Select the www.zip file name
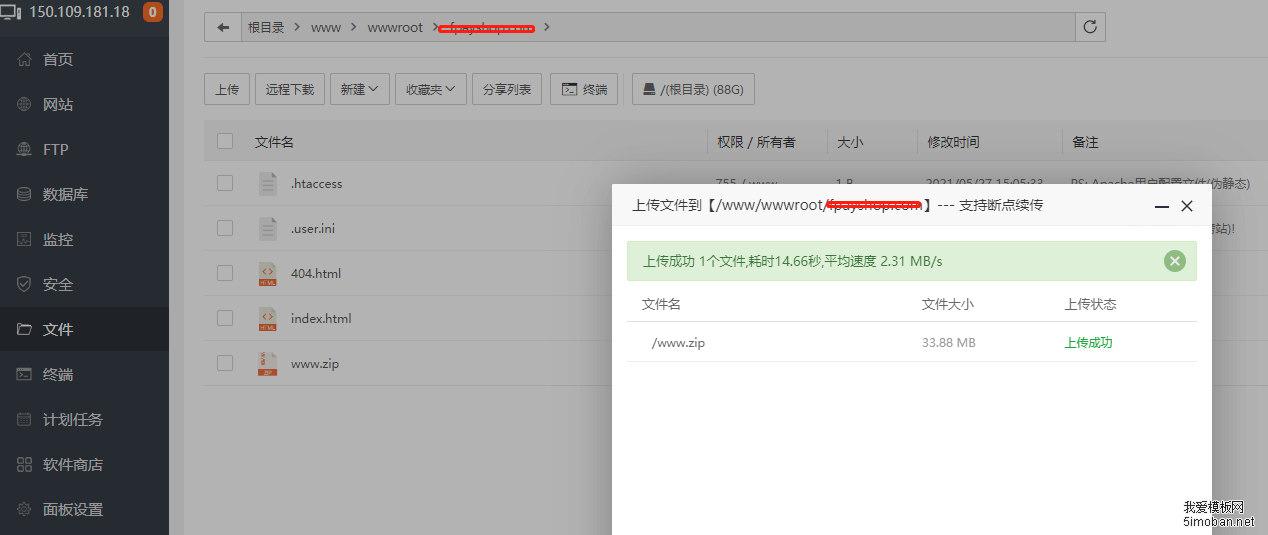 point(315,364)
